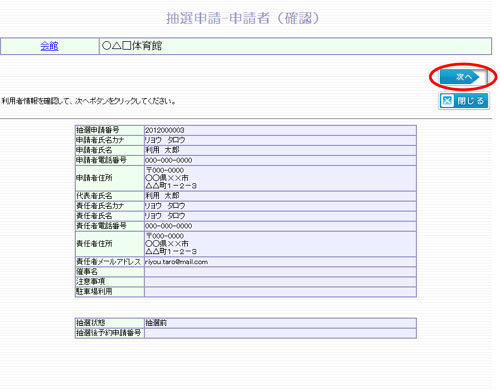This screenshot has width=500, height=390.
Task: Select リヨウ タロウ in 責任者氏名 row
Action: (x=165, y=216)
